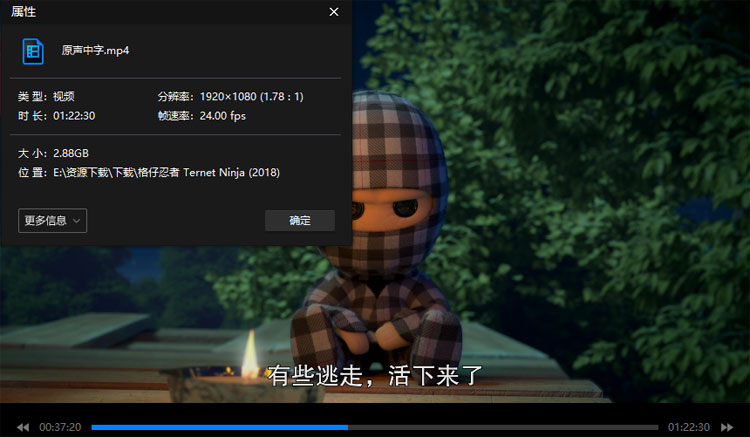Click the total duration 01:22:30 beside the progress bar
The width and height of the screenshot is (750, 437).
(689, 427)
